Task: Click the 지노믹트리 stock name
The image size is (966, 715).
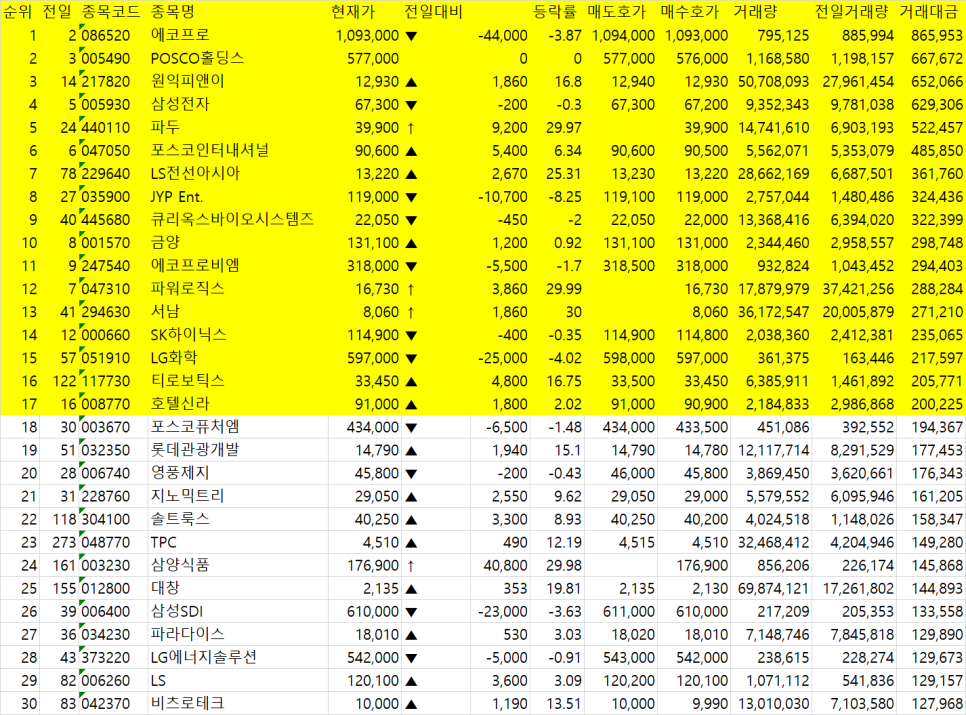Action: point(188,496)
